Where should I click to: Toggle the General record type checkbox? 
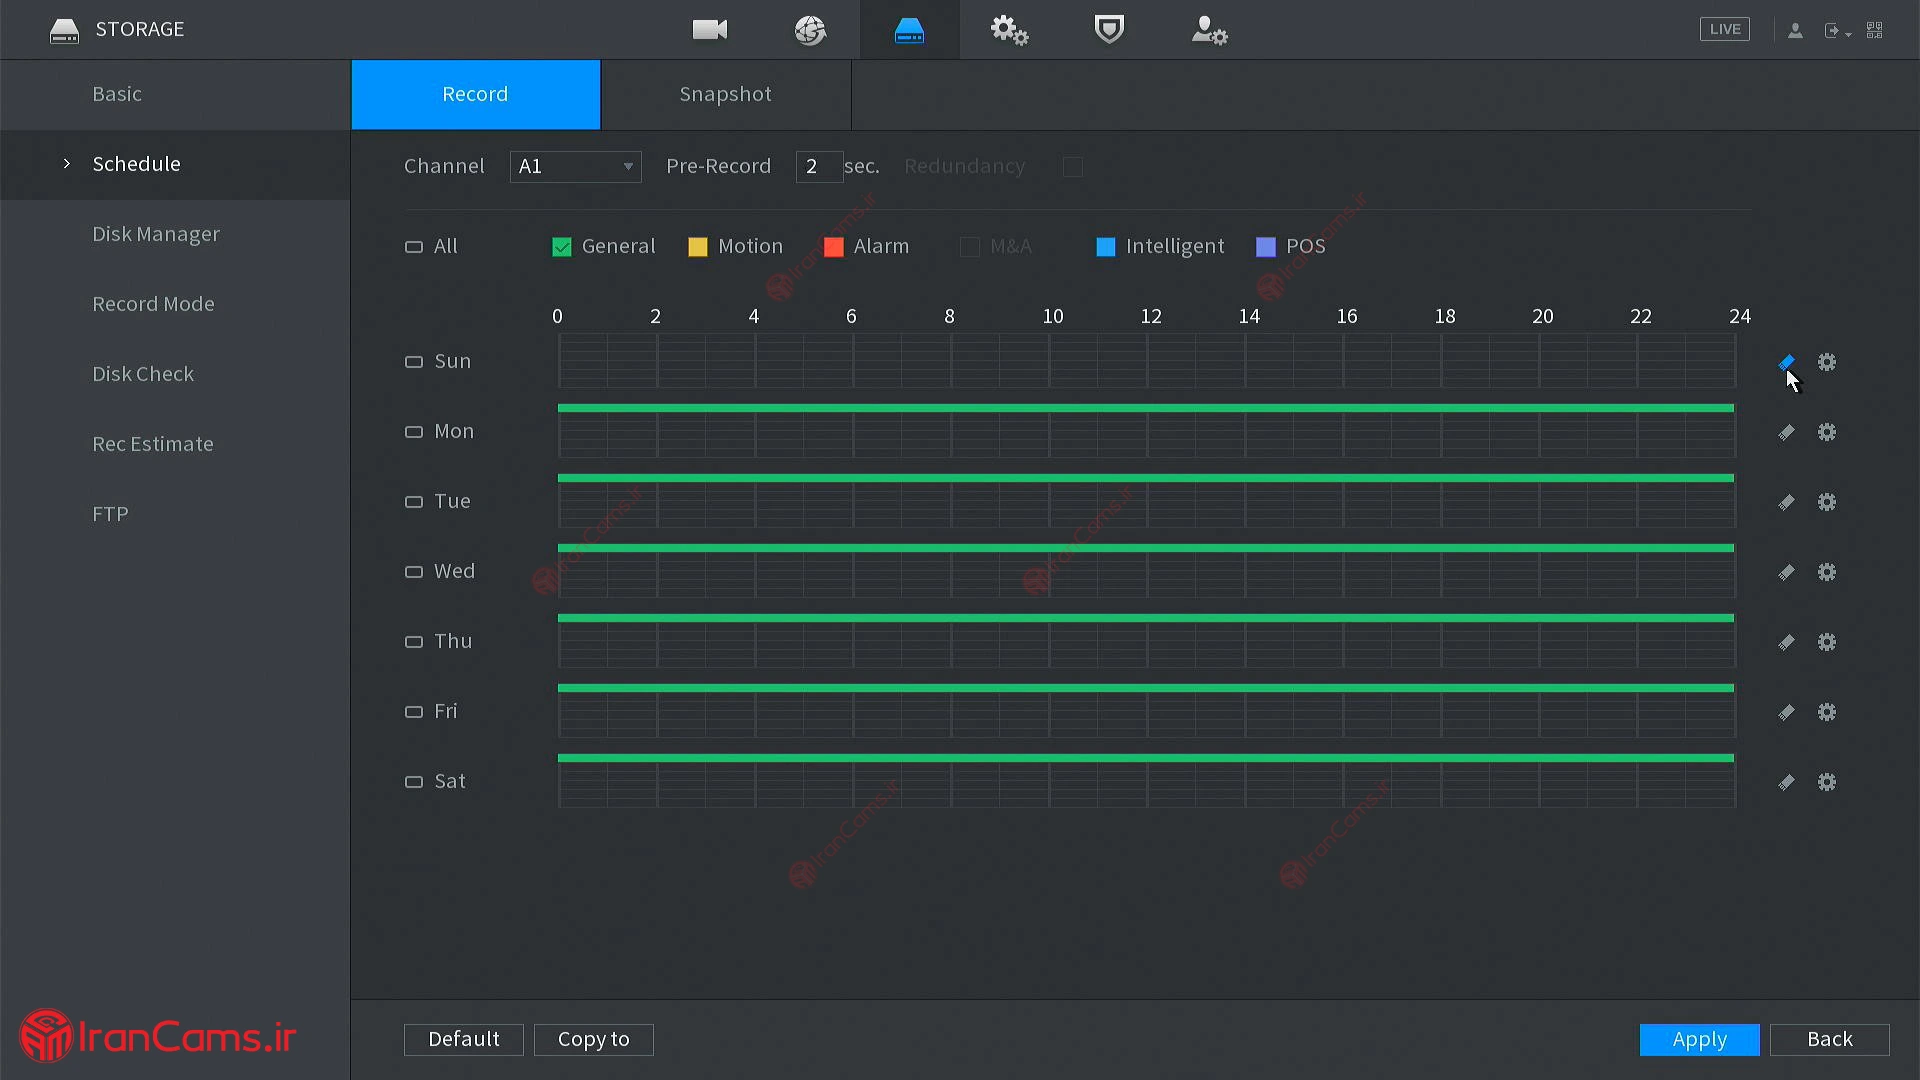coord(562,247)
